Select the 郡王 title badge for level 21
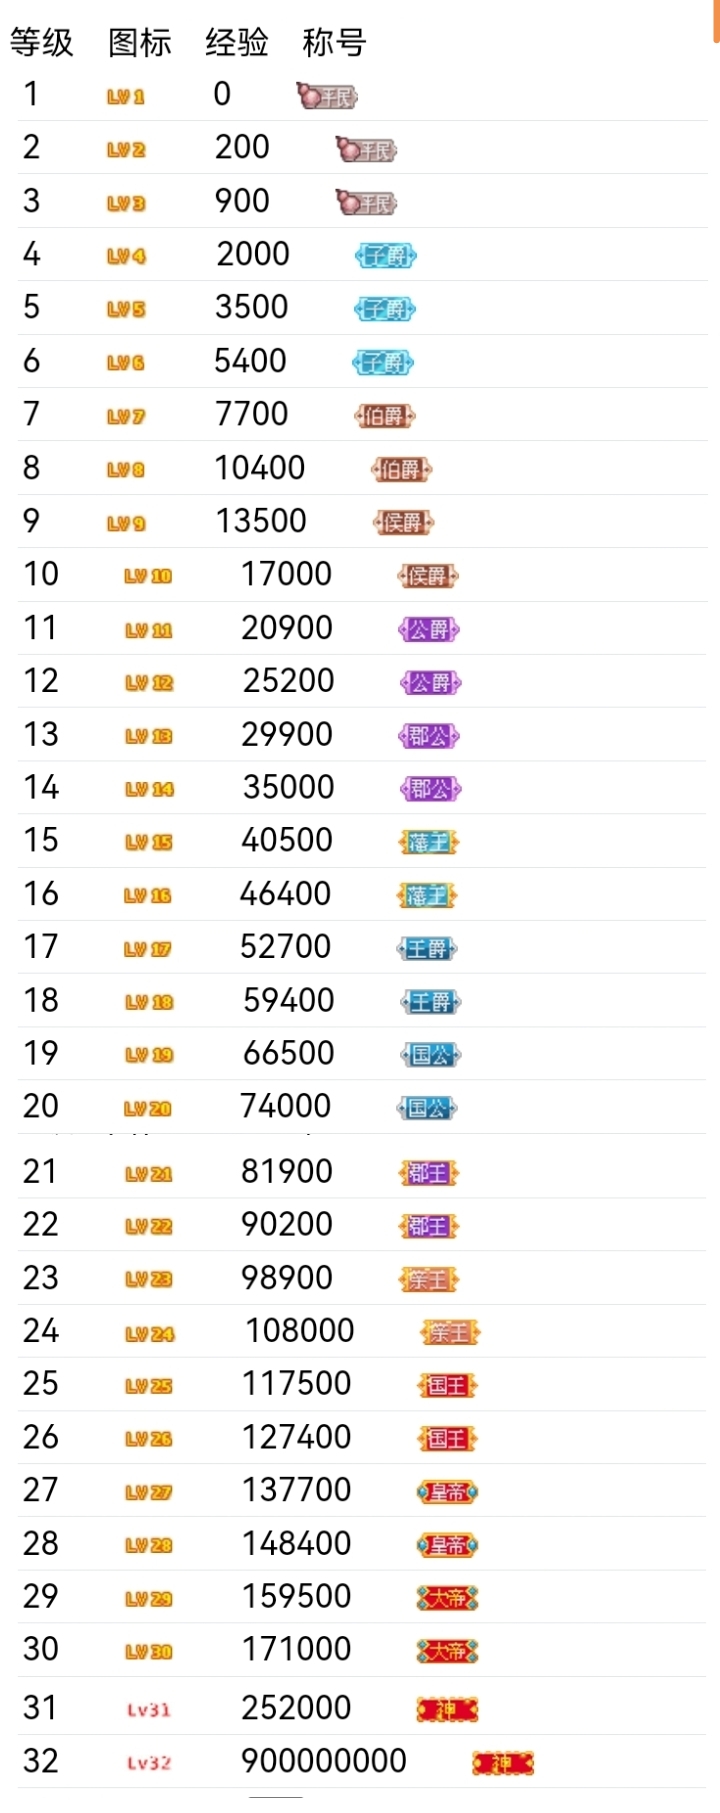Image resolution: width=720 pixels, height=1813 pixels. click(x=428, y=1173)
